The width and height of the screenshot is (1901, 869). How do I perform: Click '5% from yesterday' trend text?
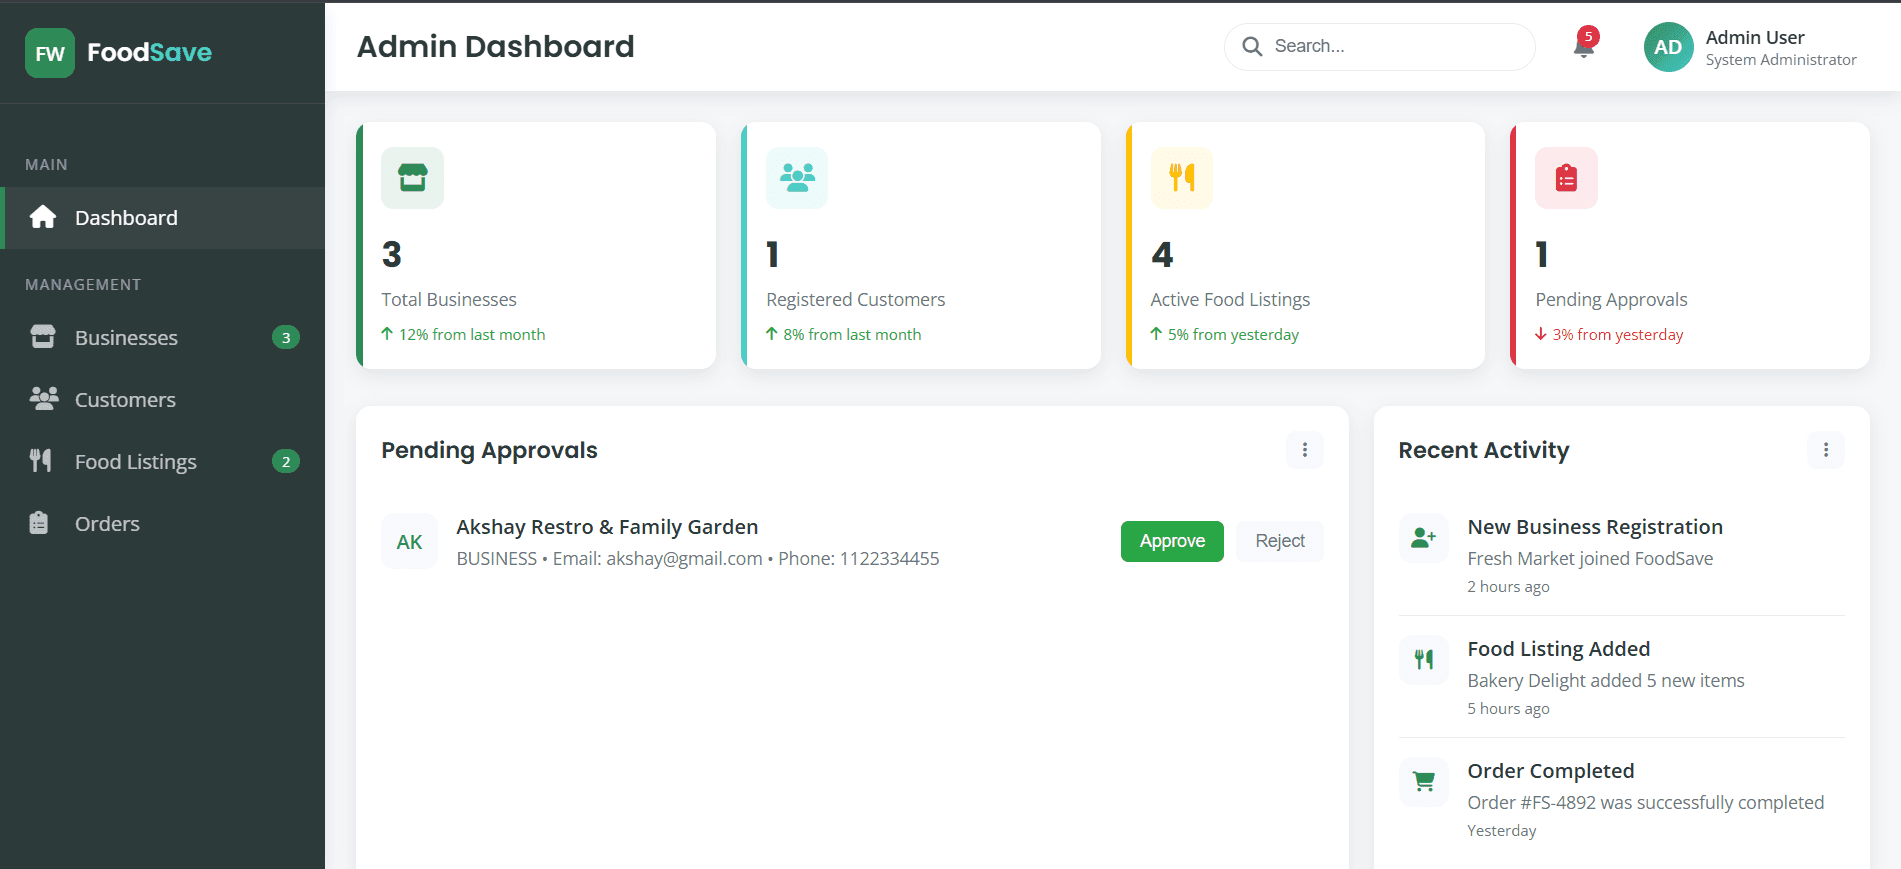click(1233, 335)
